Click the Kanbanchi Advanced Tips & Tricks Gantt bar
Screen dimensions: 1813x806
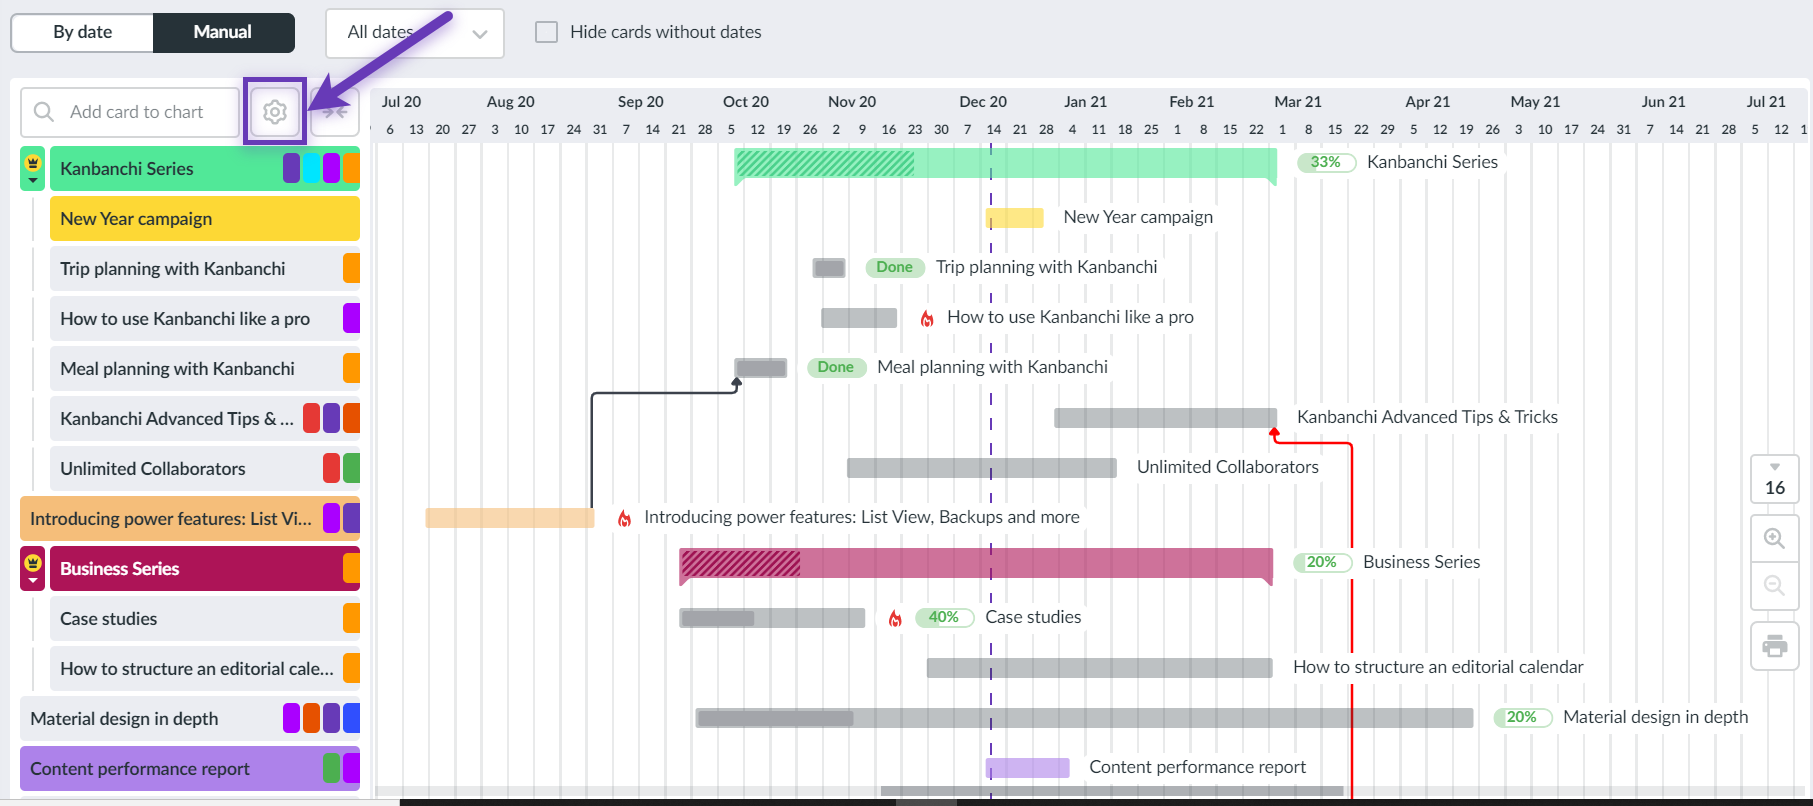click(1166, 418)
